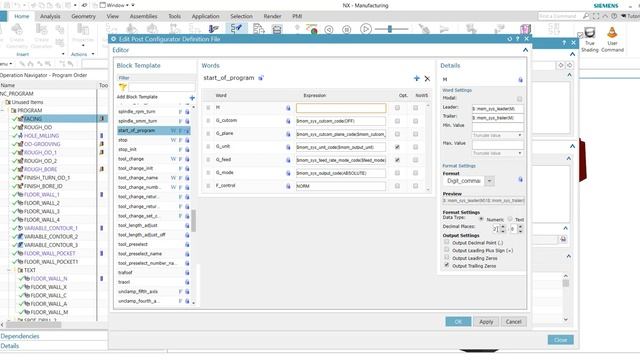Click lock icon on G_mode word row
This screenshot has height=360, width=640.
click(288, 173)
